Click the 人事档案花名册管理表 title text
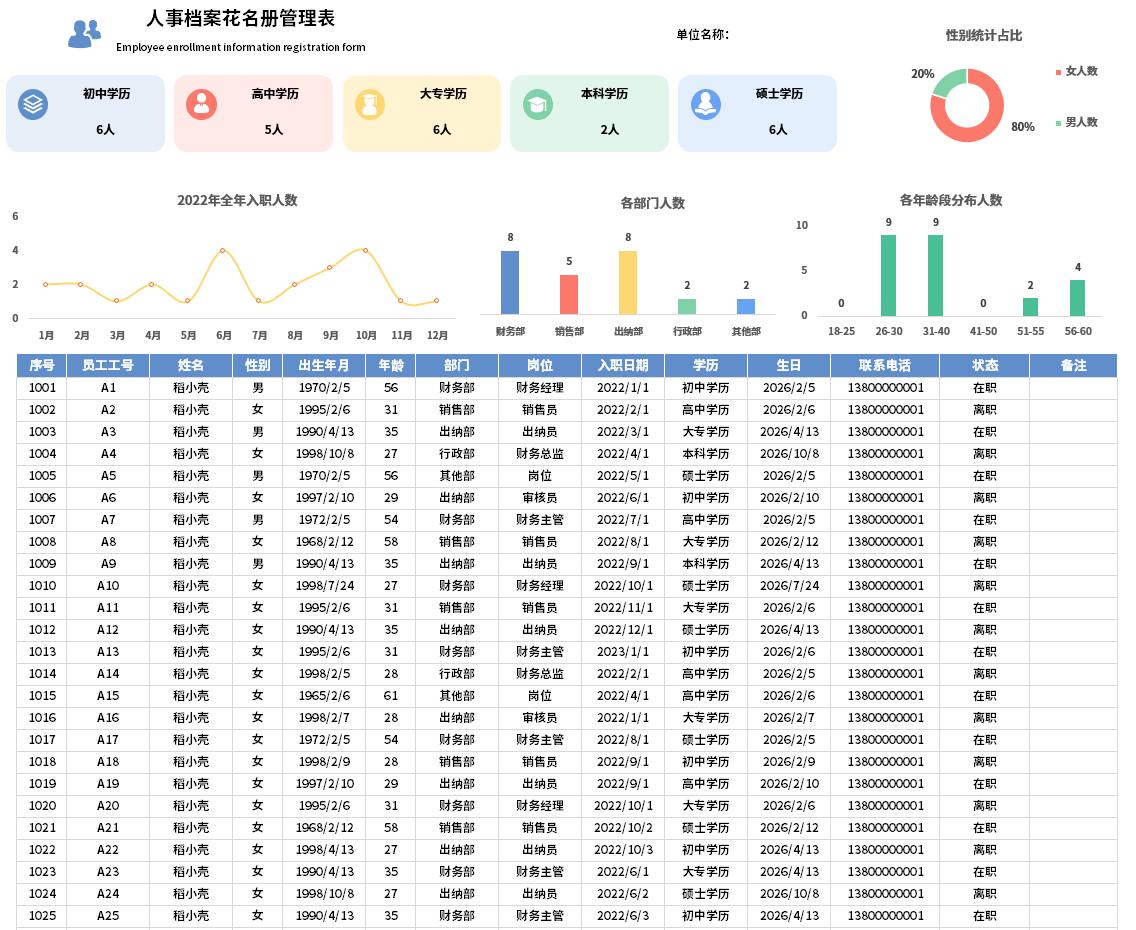This screenshot has height=930, width=1136. 240,19
